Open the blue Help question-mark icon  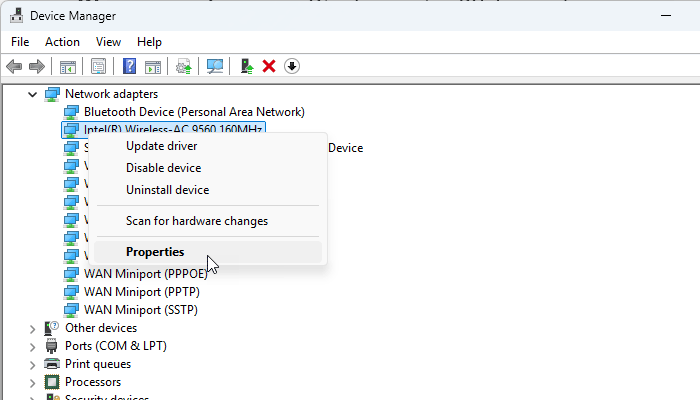coord(129,67)
